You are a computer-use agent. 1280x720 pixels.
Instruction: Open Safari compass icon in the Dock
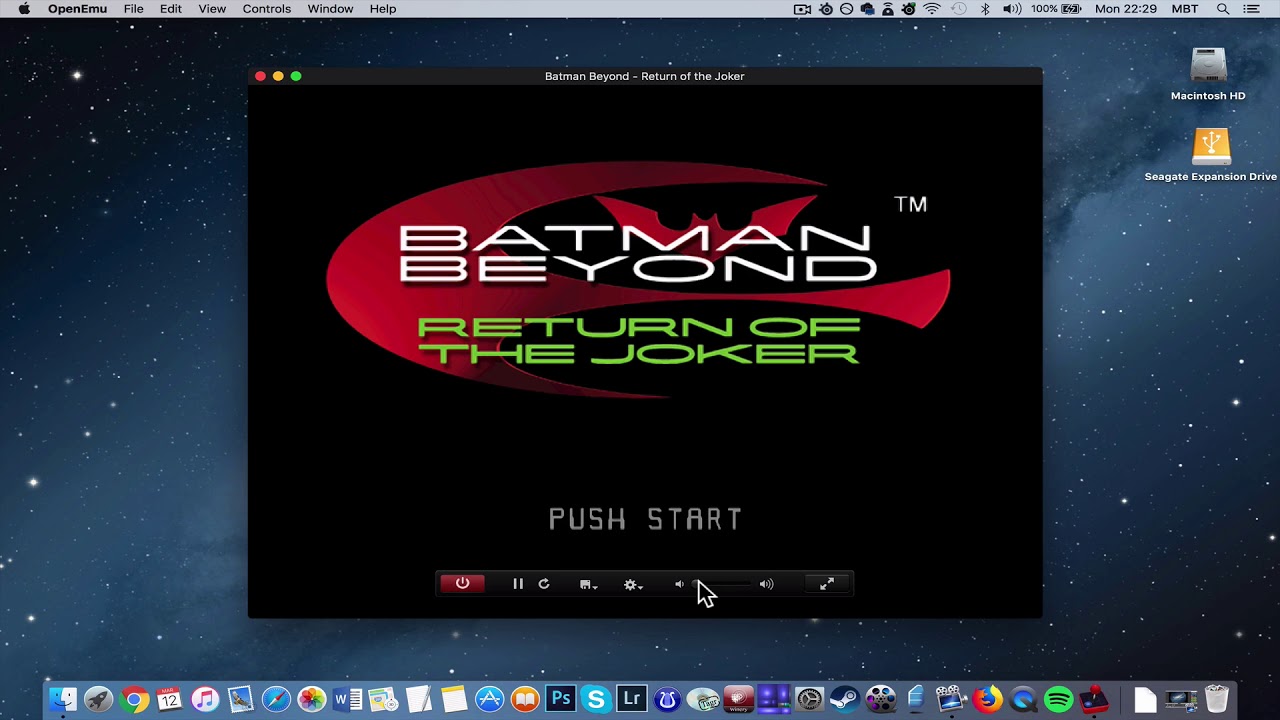(276, 699)
